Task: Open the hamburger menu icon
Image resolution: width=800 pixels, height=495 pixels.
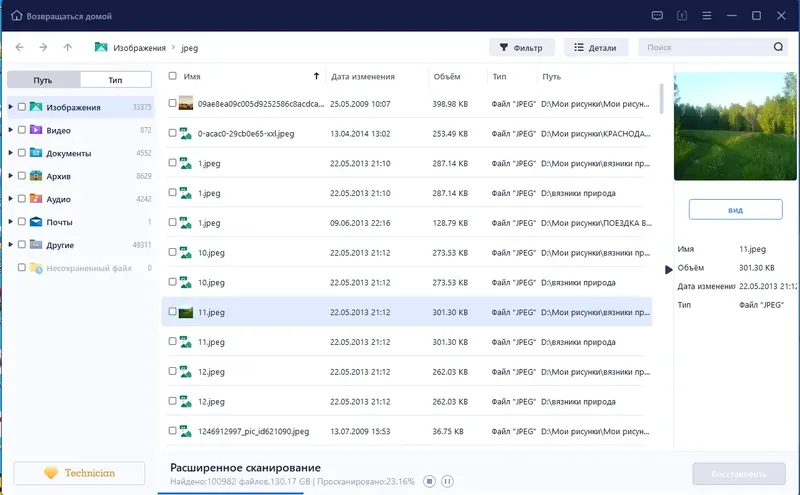Action: (x=707, y=16)
